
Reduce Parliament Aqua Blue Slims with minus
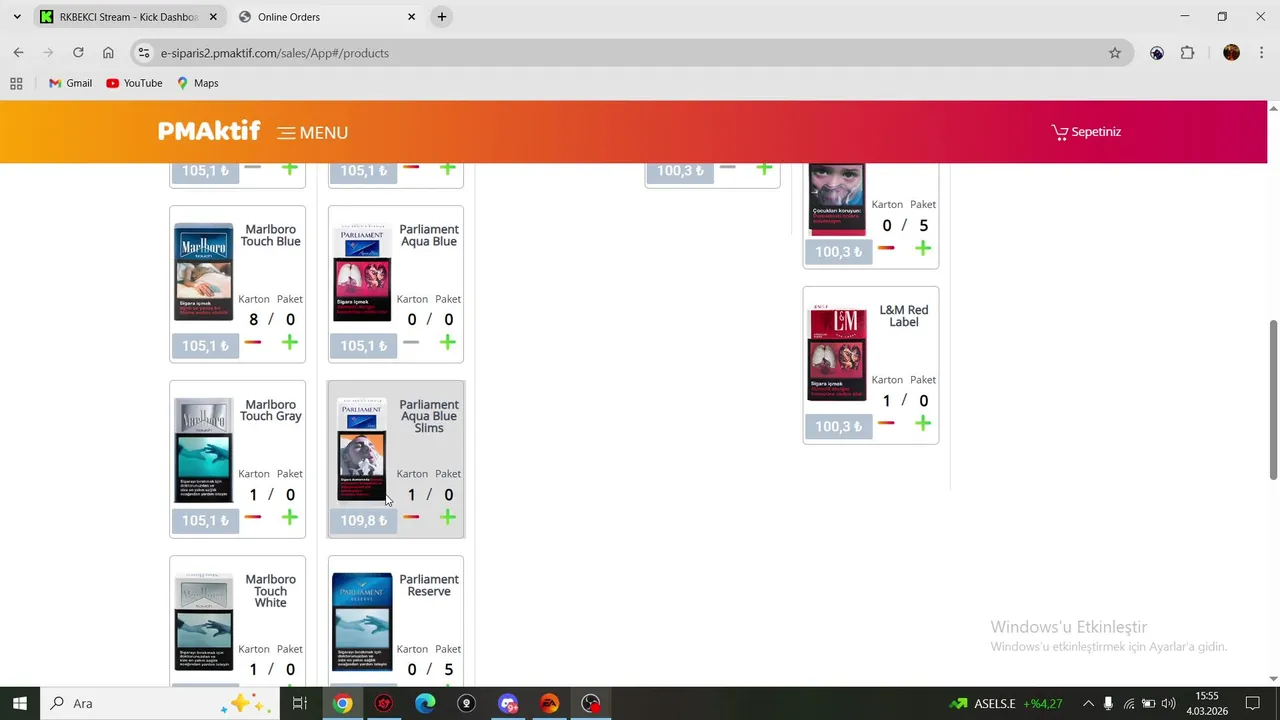click(411, 517)
